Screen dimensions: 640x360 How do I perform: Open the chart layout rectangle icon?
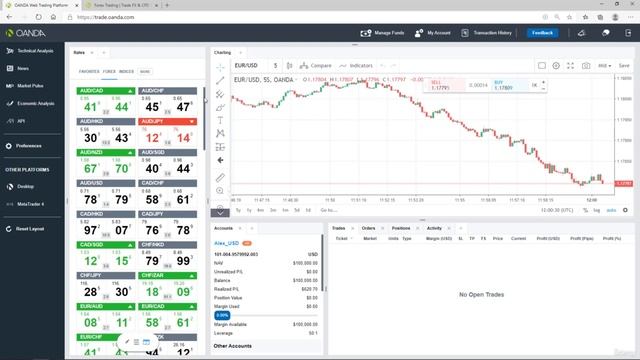click(x=542, y=66)
